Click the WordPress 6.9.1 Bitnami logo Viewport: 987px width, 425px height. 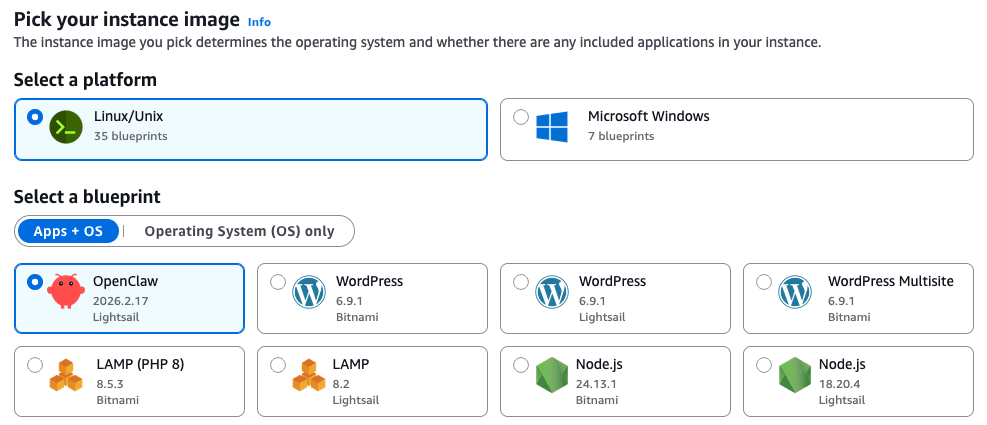(x=309, y=292)
